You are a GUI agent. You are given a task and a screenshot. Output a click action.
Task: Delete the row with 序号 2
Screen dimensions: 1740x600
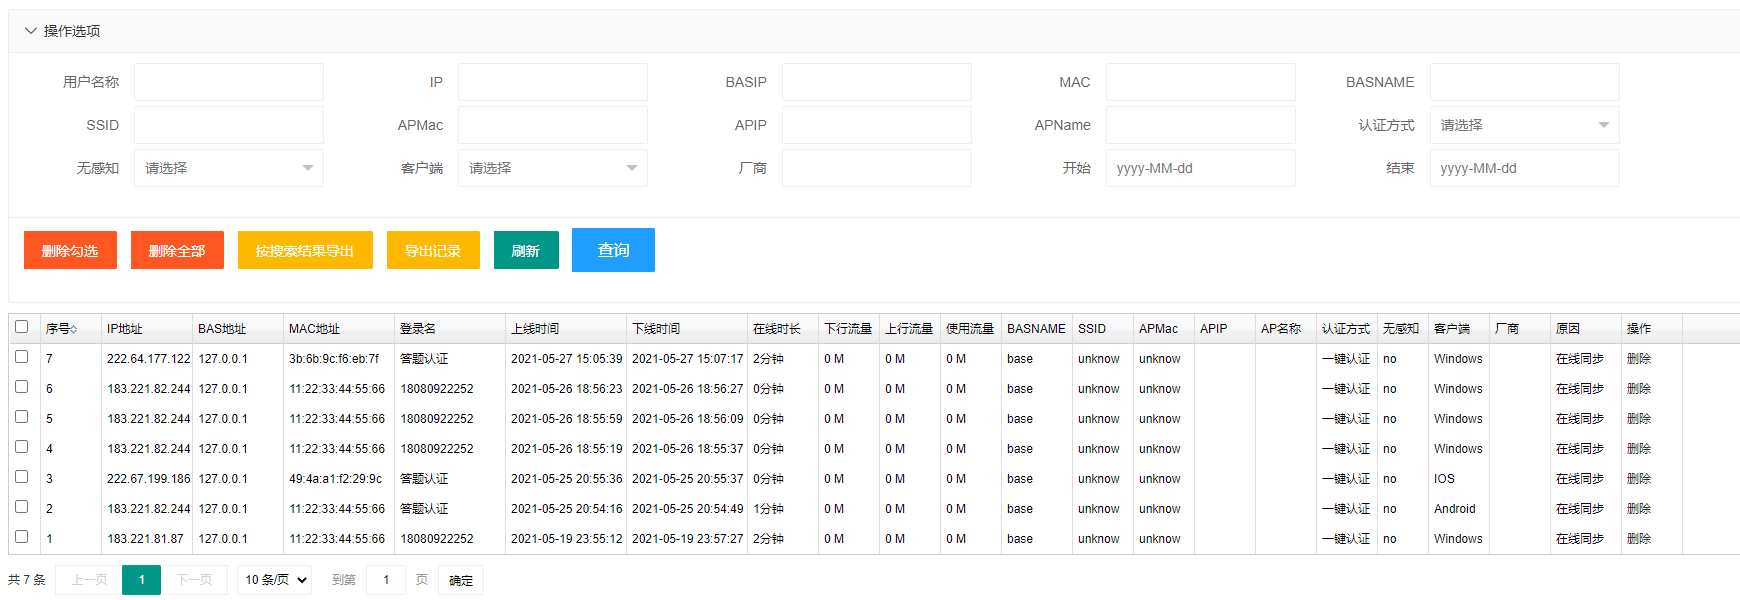[x=1639, y=509]
